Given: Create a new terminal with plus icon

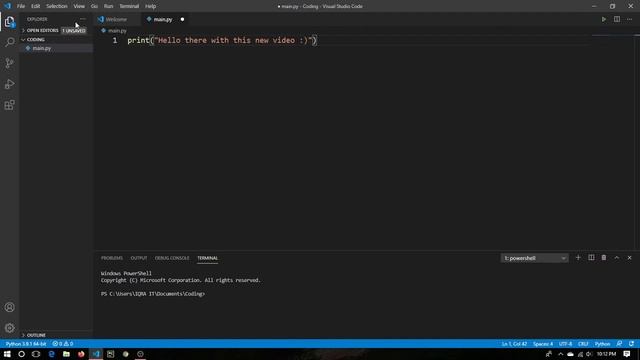Looking at the screenshot, I should click(x=578, y=258).
